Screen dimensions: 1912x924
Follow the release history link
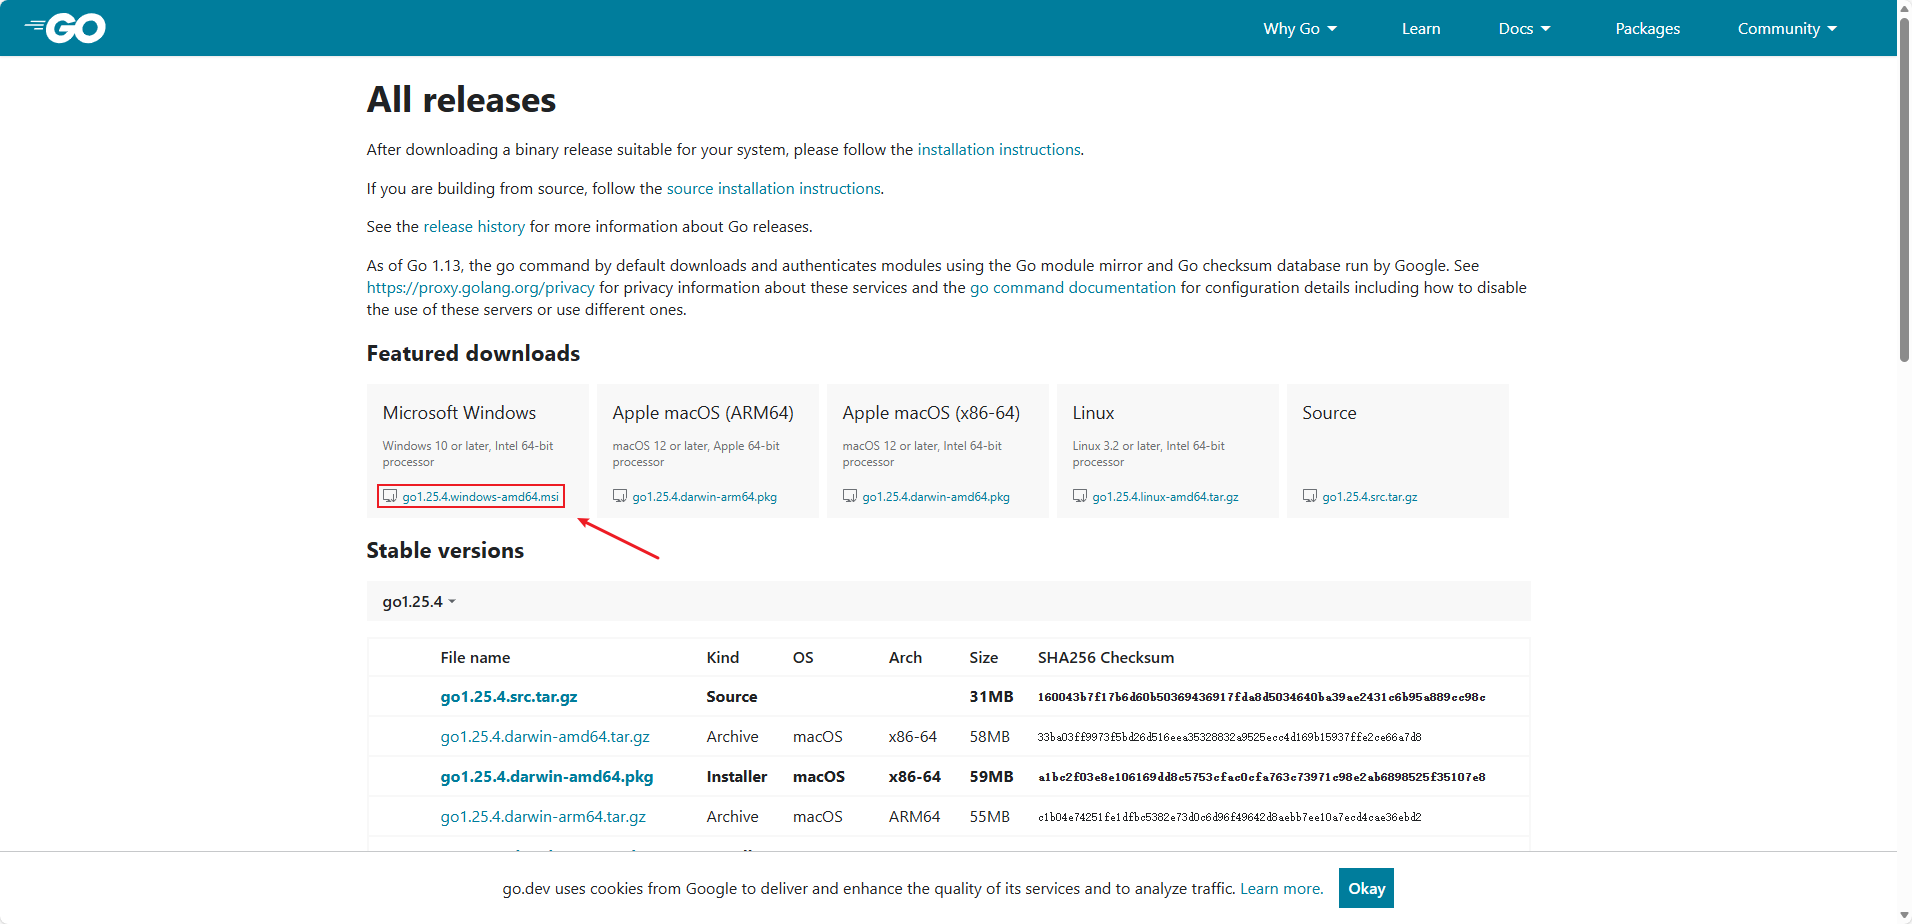click(474, 226)
